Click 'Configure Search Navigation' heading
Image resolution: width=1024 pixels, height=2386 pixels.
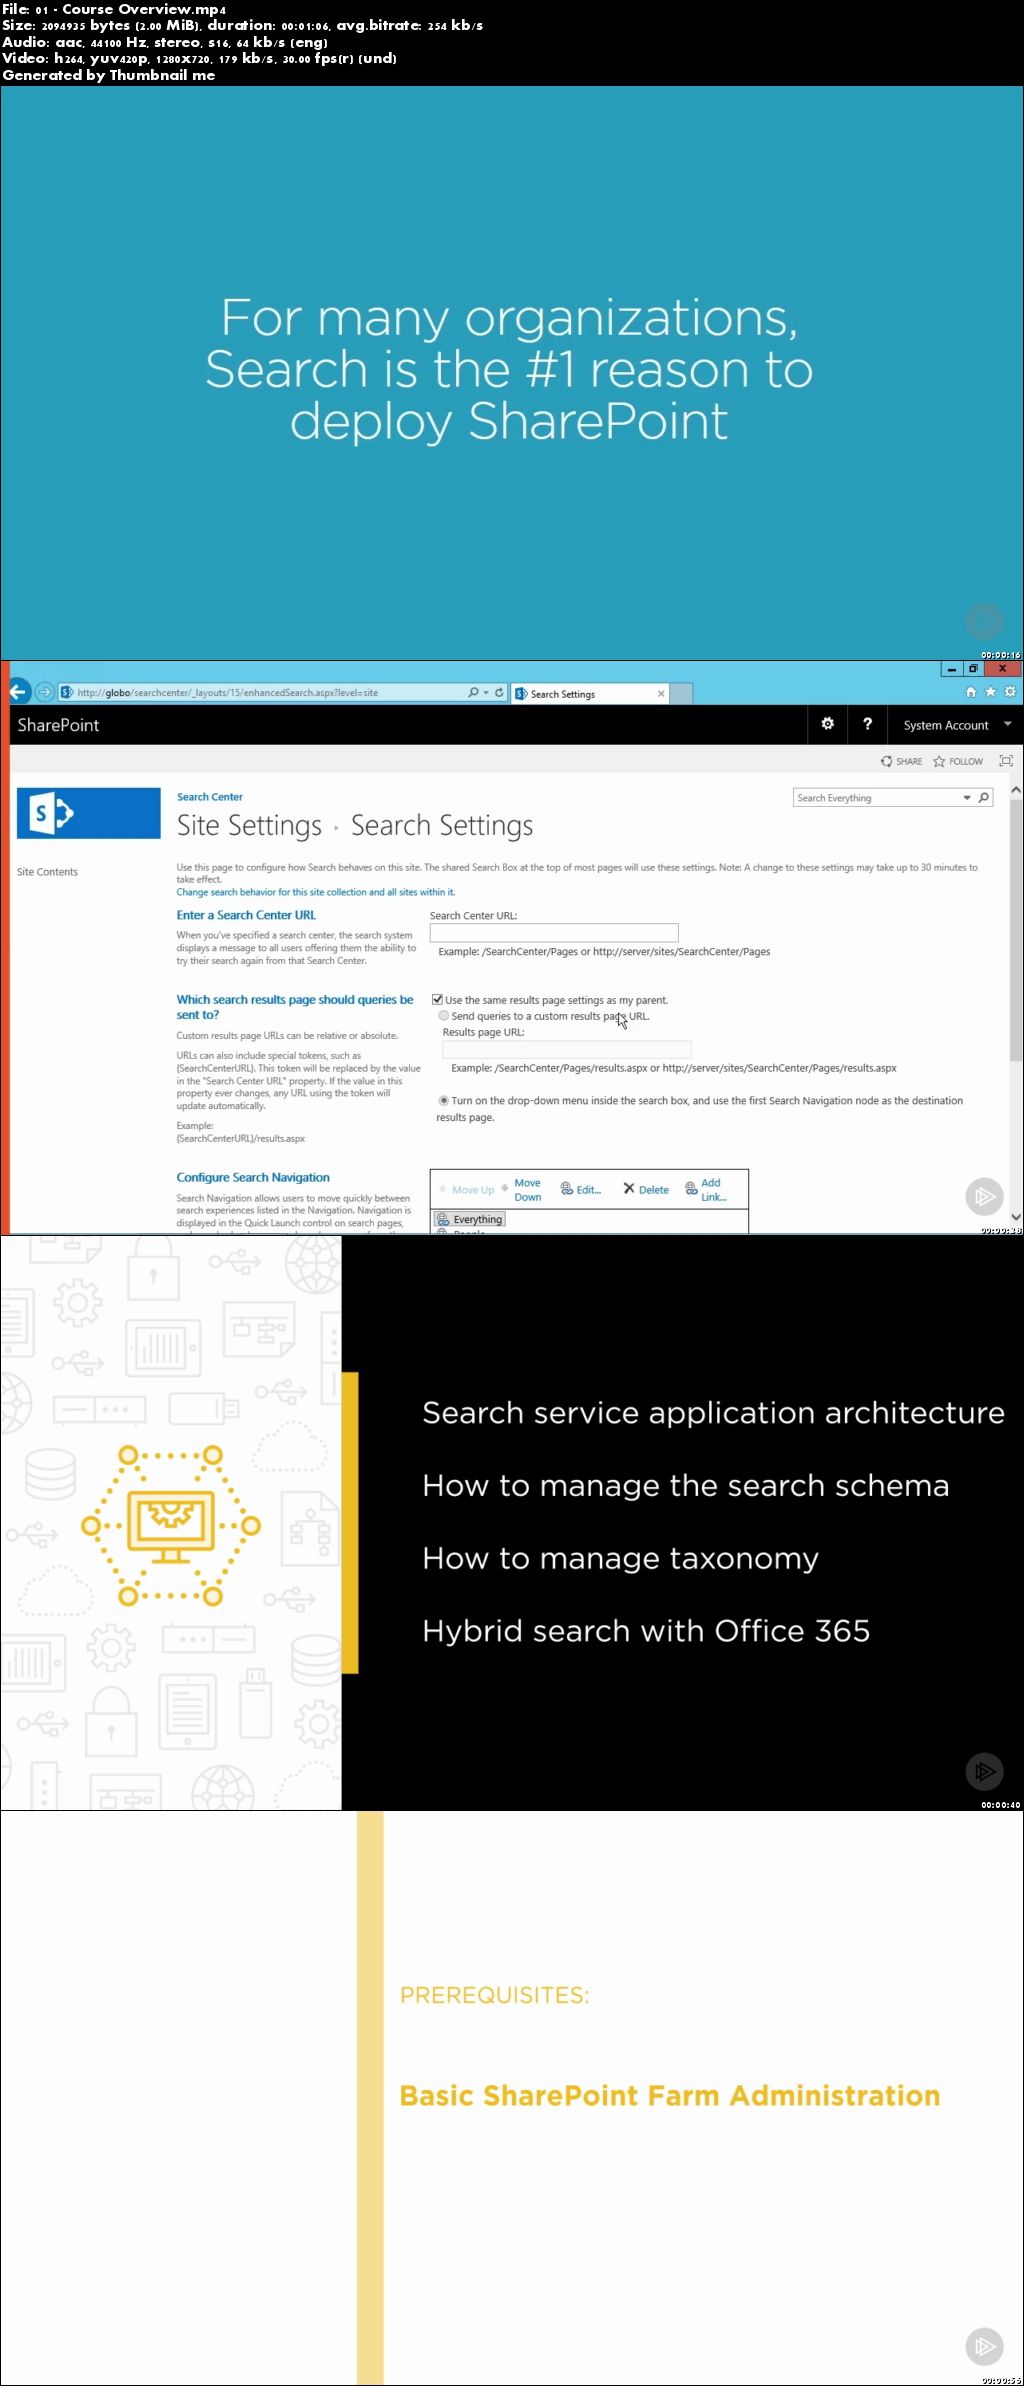tap(253, 1177)
